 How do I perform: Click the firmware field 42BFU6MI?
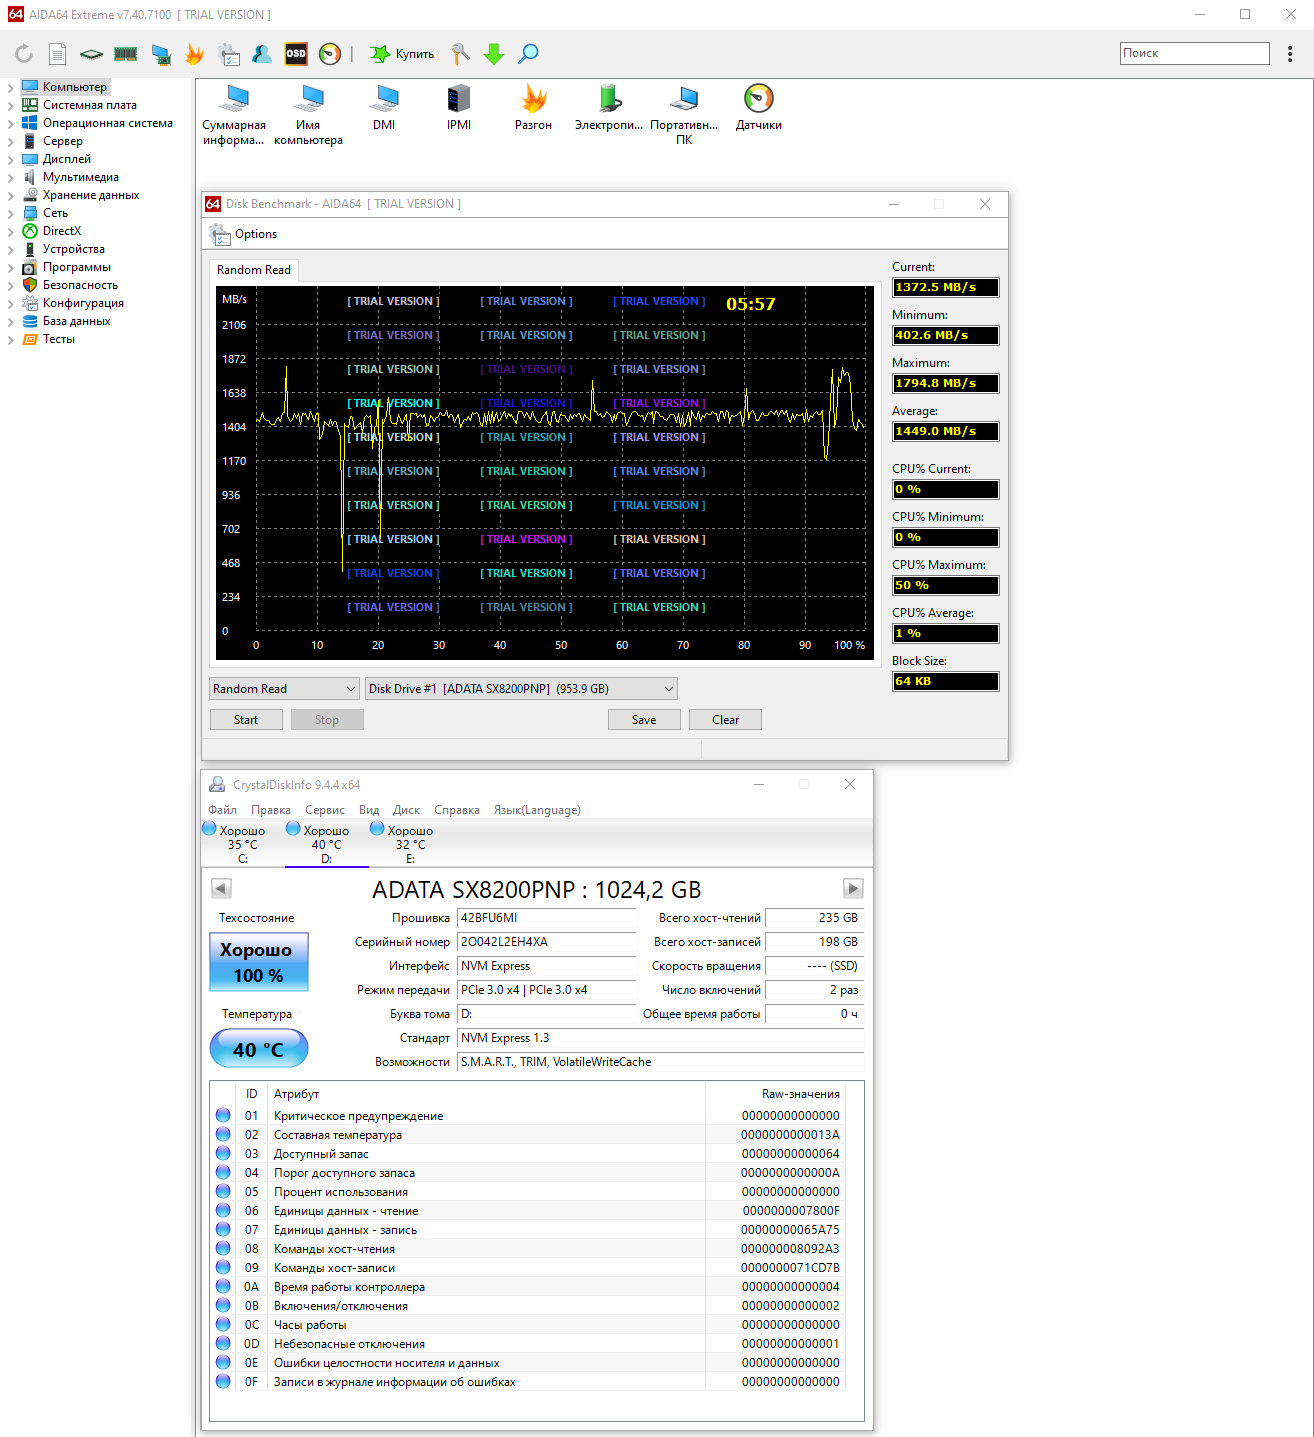[546, 918]
